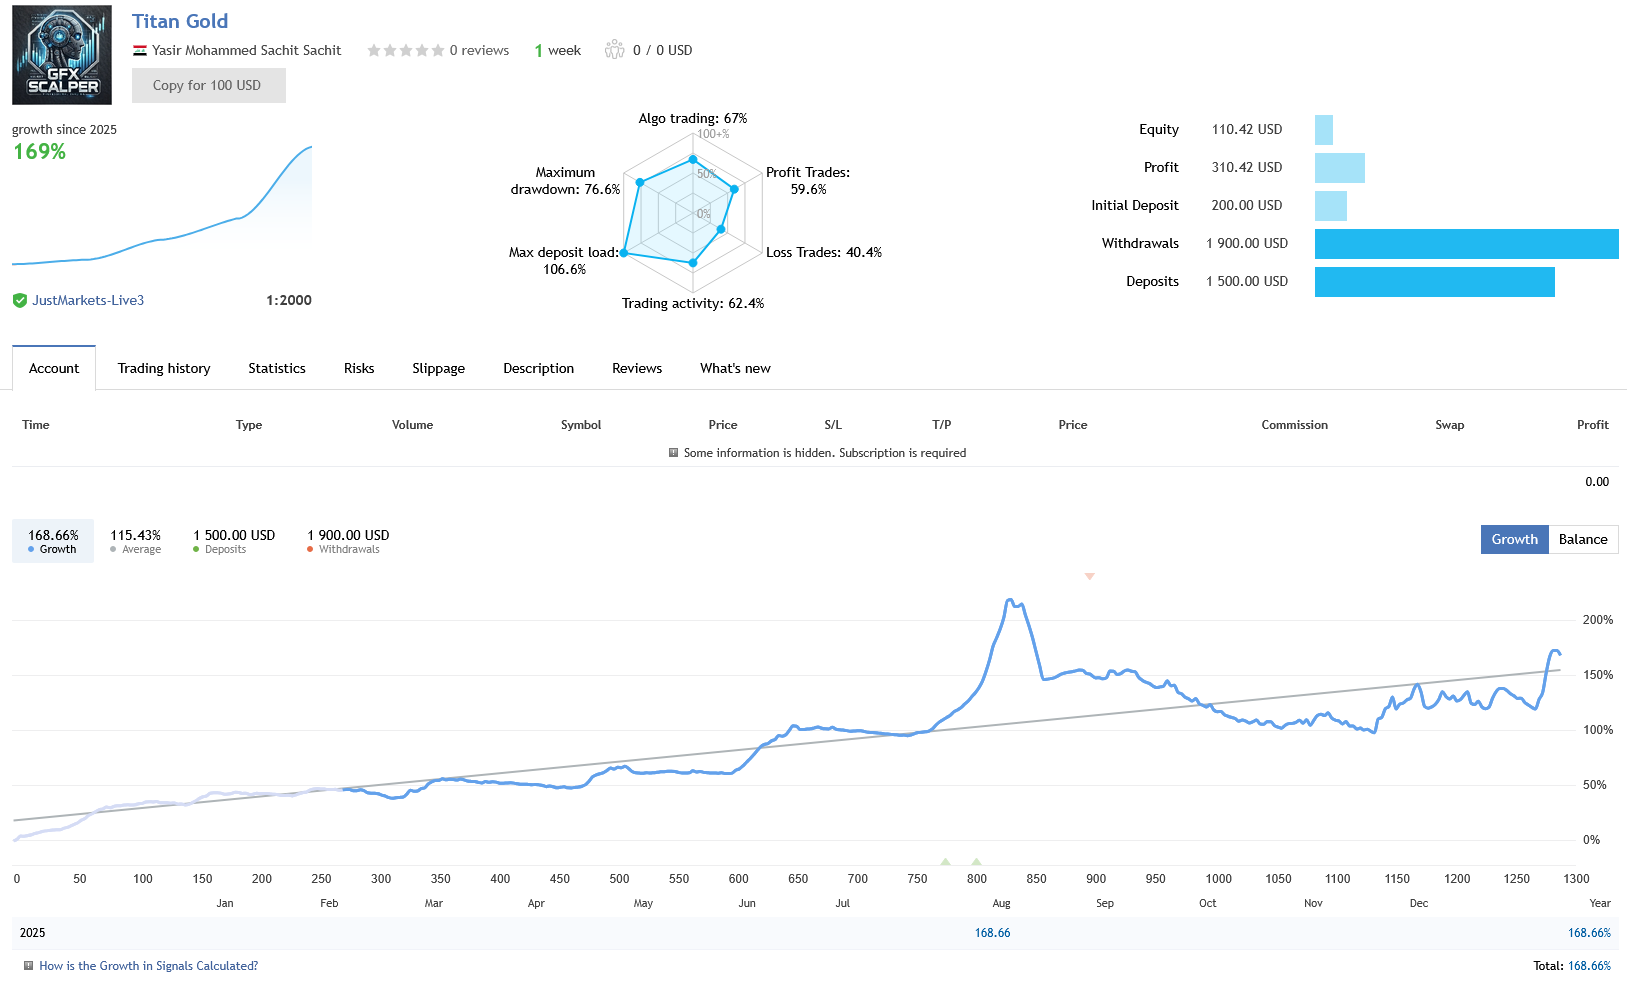Click the Profit Trades: 59.6% radar label
The image size is (1627, 986).
pos(808,180)
